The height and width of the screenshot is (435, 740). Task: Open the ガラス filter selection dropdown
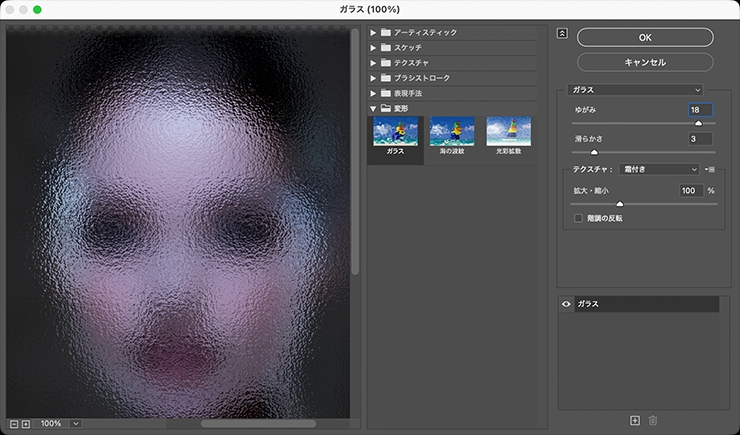[x=635, y=90]
